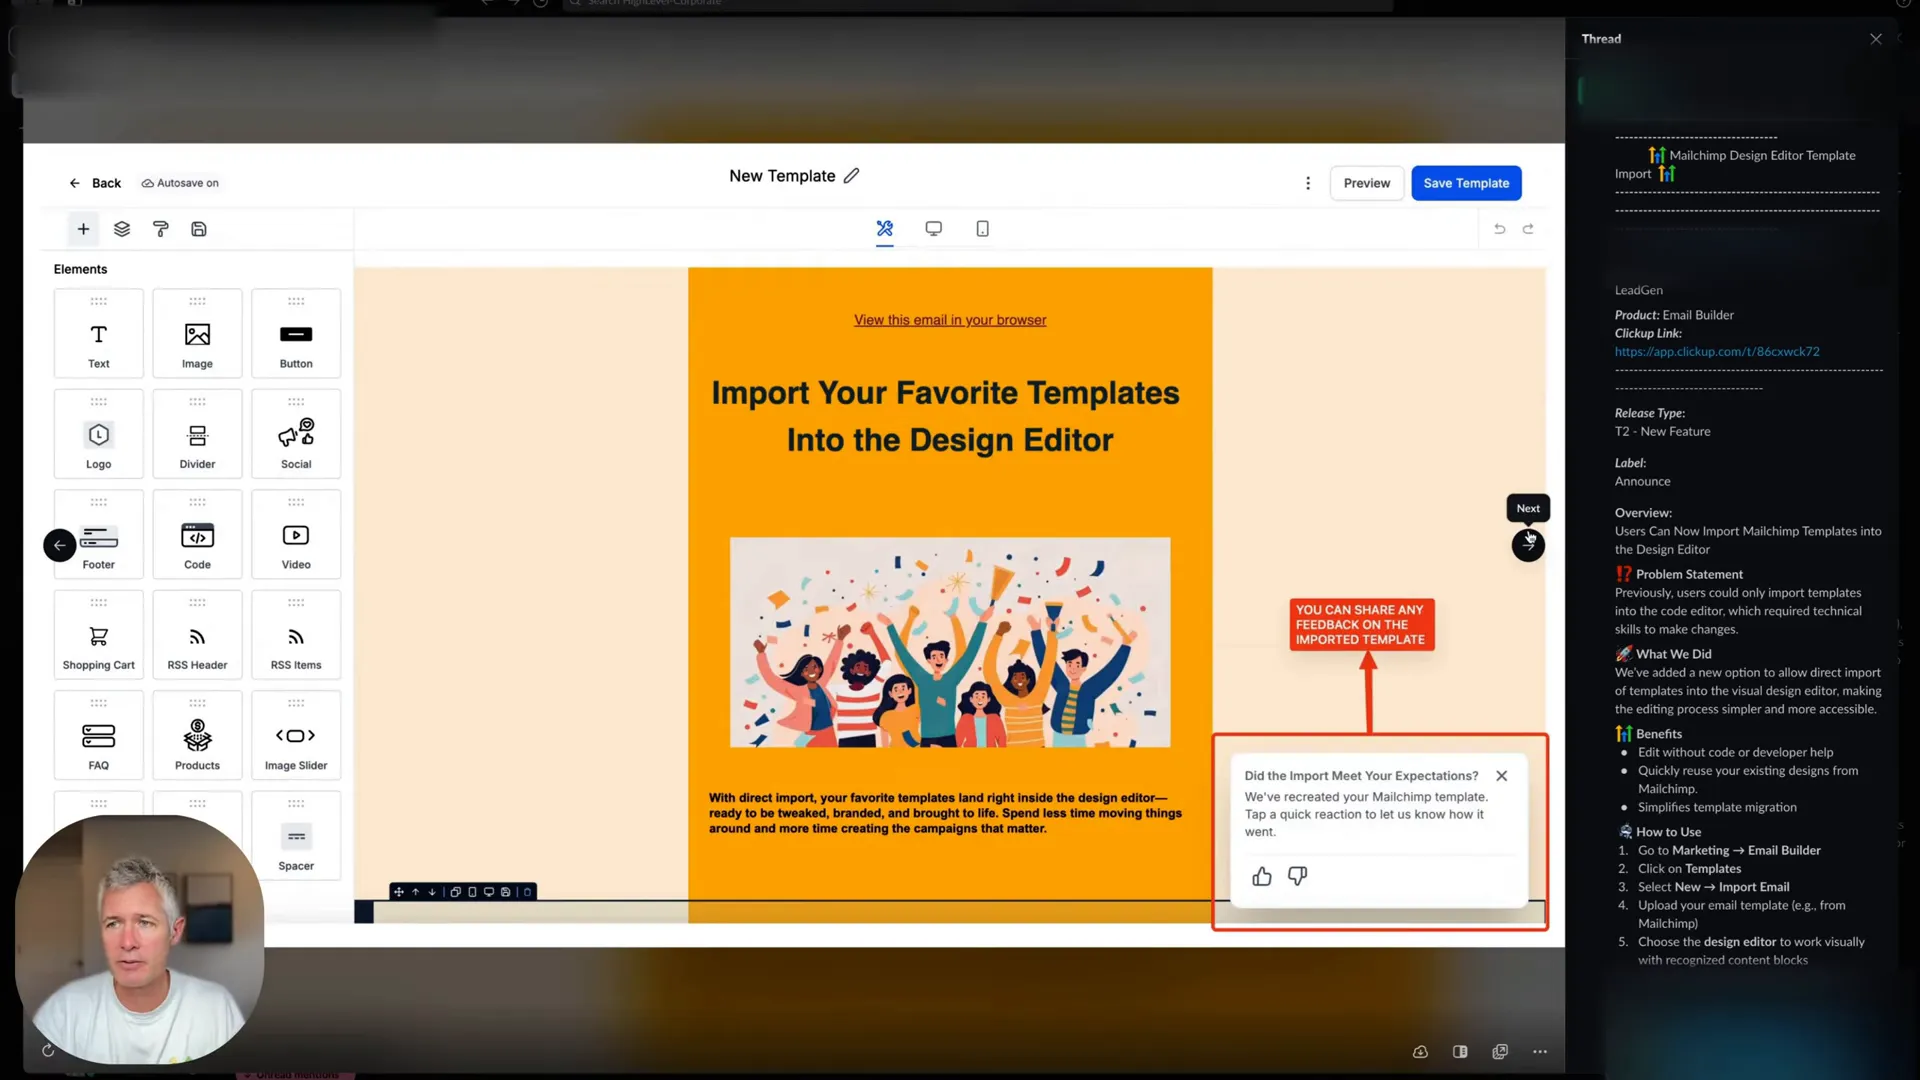Open the paint roller styles tab
The height and width of the screenshot is (1080, 1920).
pyautogui.click(x=160, y=229)
